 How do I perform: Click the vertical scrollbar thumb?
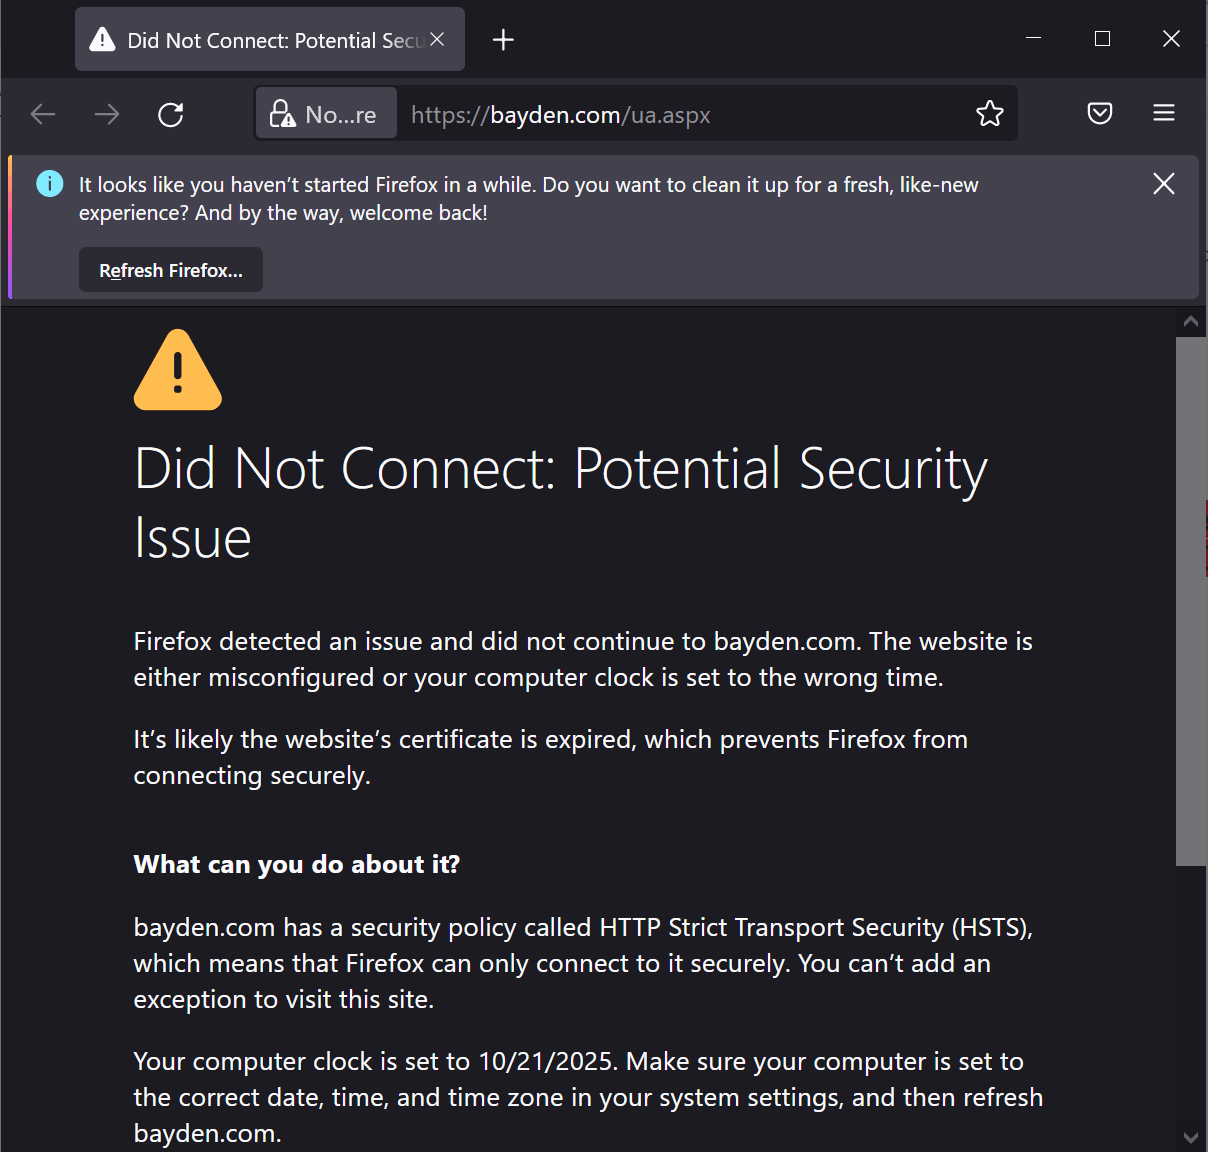click(x=1191, y=600)
